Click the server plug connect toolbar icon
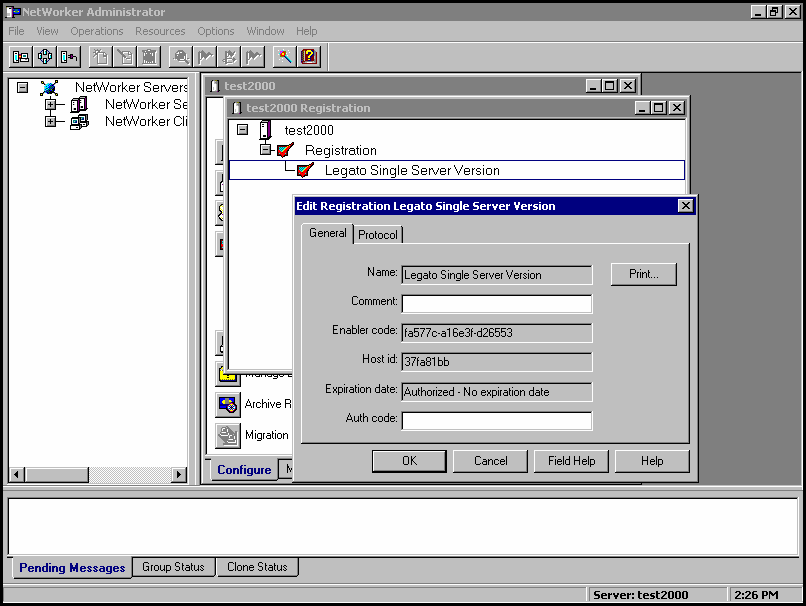 [69, 57]
